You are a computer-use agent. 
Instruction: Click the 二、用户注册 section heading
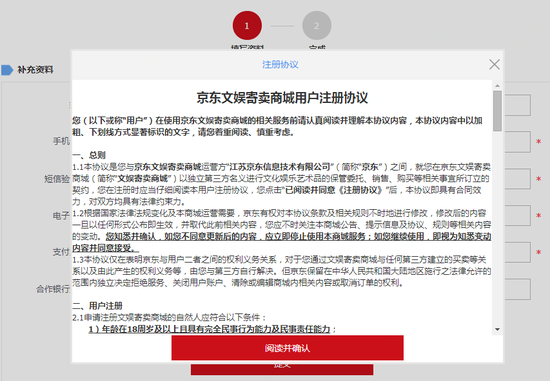98,306
